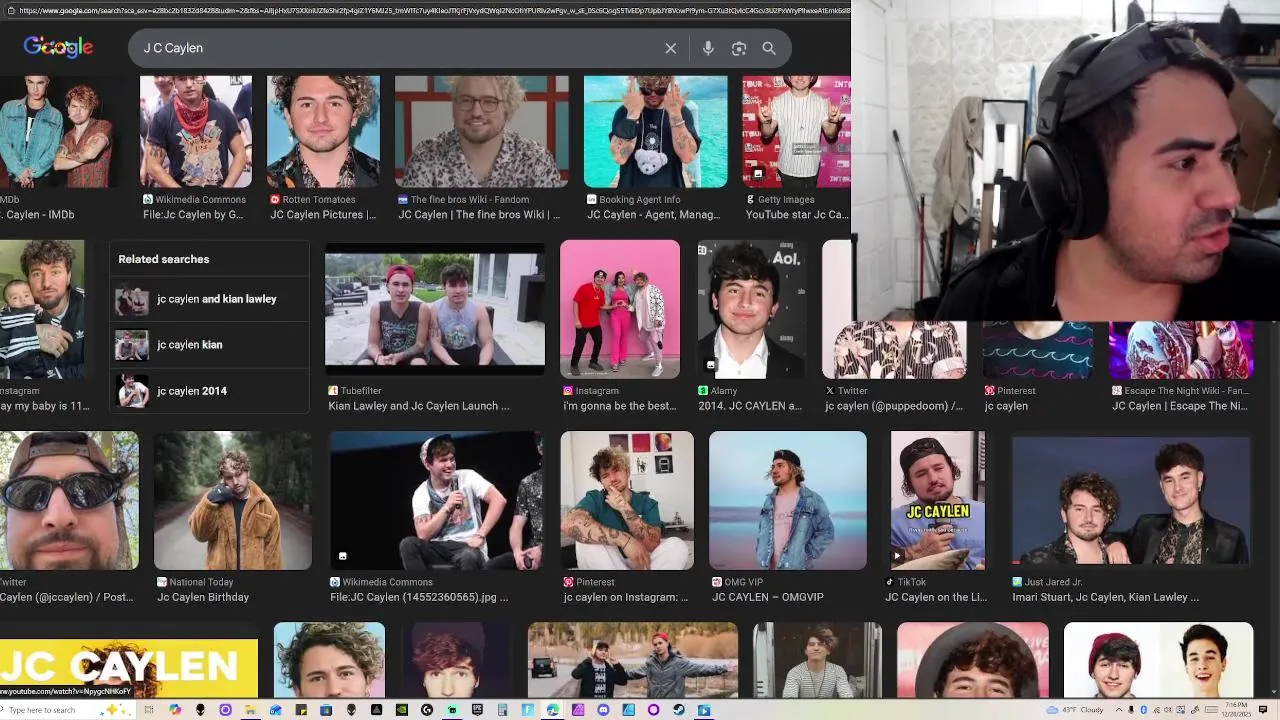Open volume control in system tray
The width and height of the screenshot is (1280, 720).
click(x=1167, y=710)
